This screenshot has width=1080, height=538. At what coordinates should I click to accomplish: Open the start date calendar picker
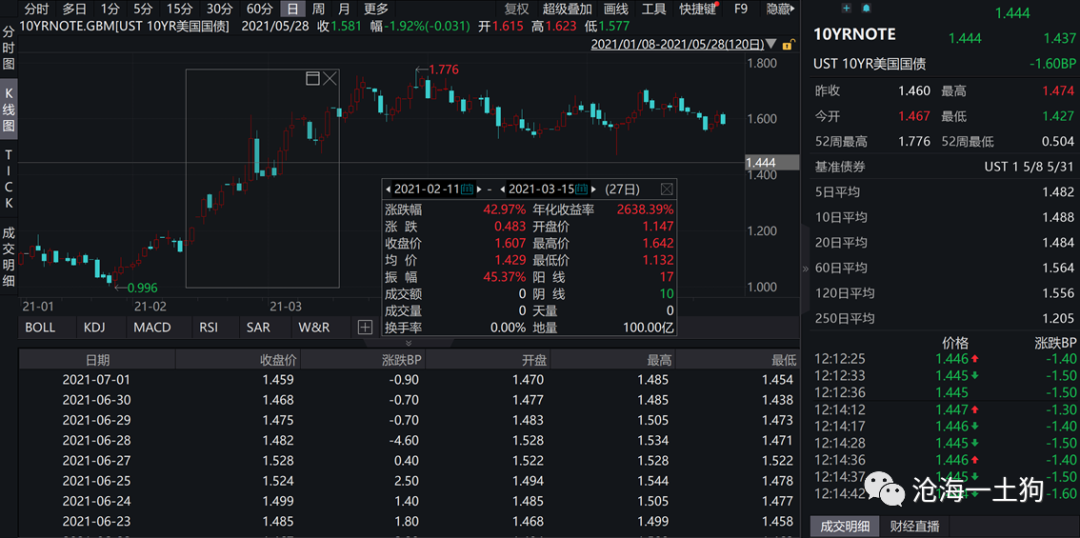click(x=467, y=189)
